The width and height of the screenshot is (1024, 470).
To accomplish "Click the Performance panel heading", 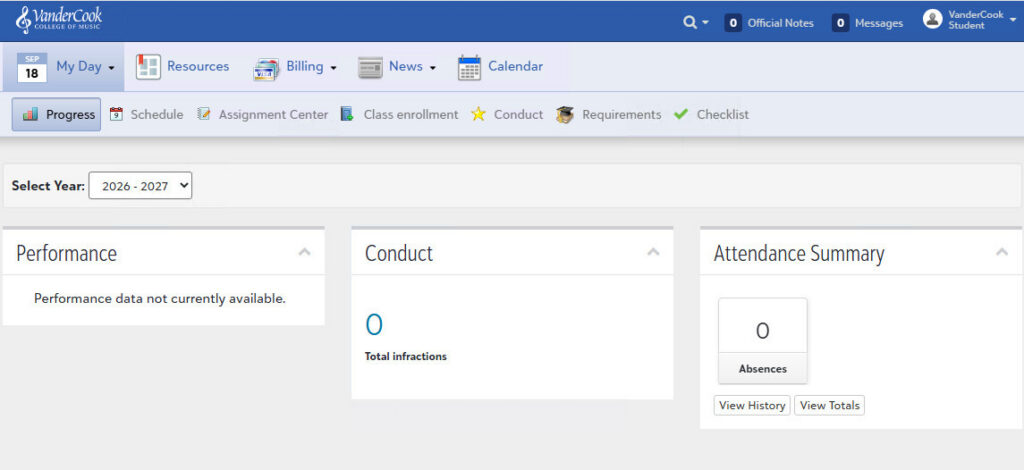I will coord(67,253).
